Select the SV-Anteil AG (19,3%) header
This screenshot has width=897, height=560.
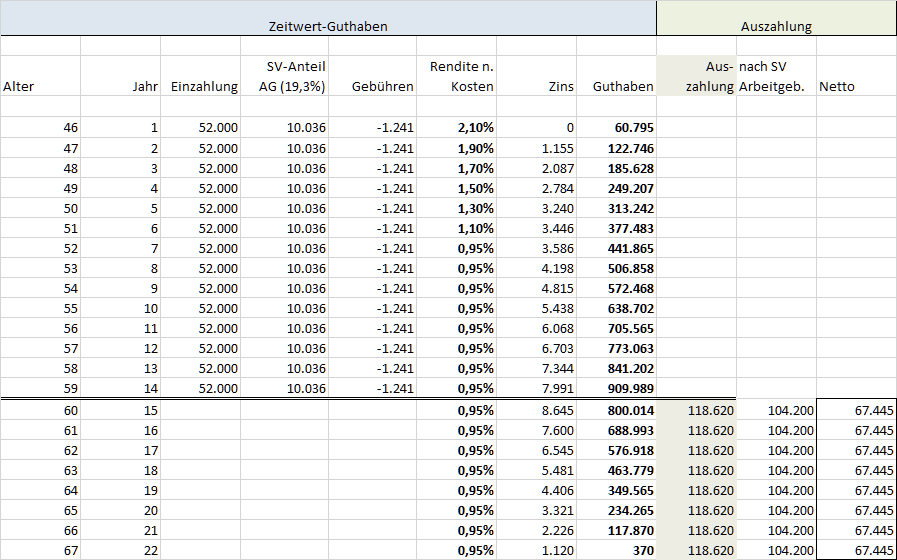(284, 76)
